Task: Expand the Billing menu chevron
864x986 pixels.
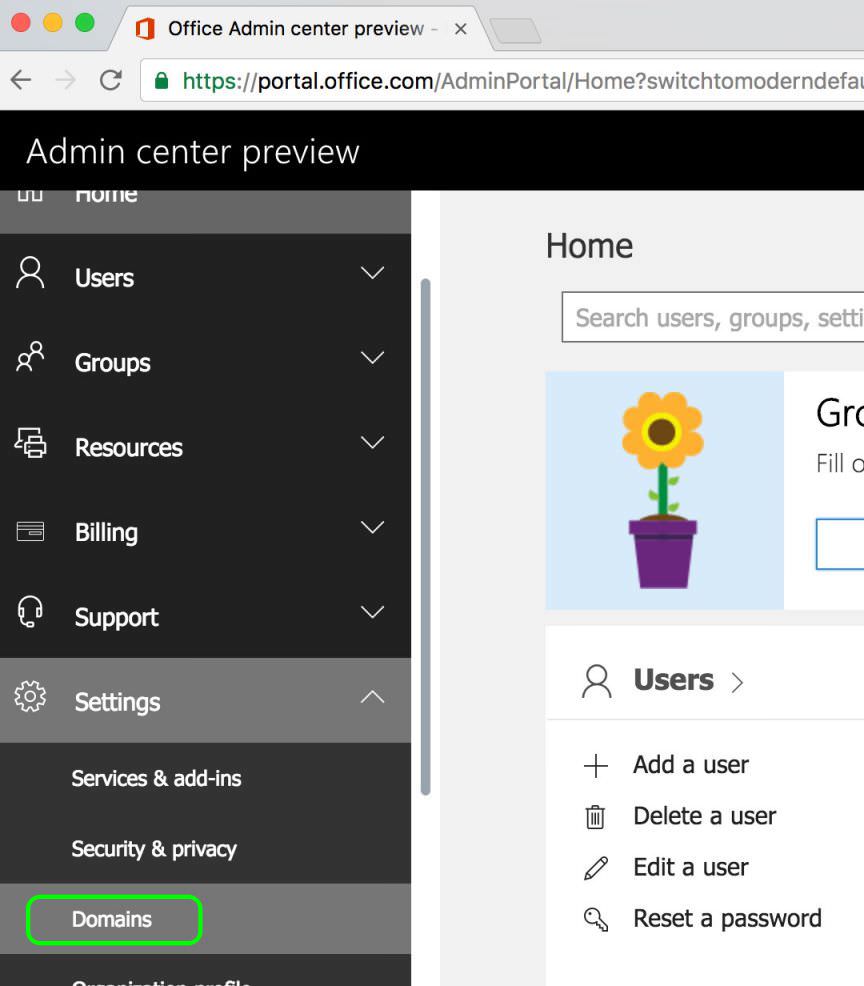Action: pyautogui.click(x=372, y=528)
